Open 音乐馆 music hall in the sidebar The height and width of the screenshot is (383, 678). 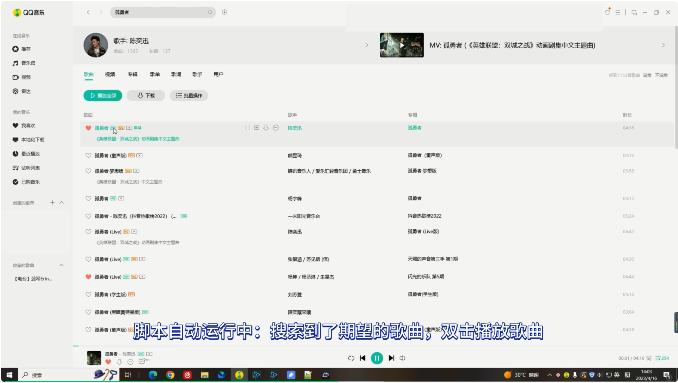[x=24, y=63]
